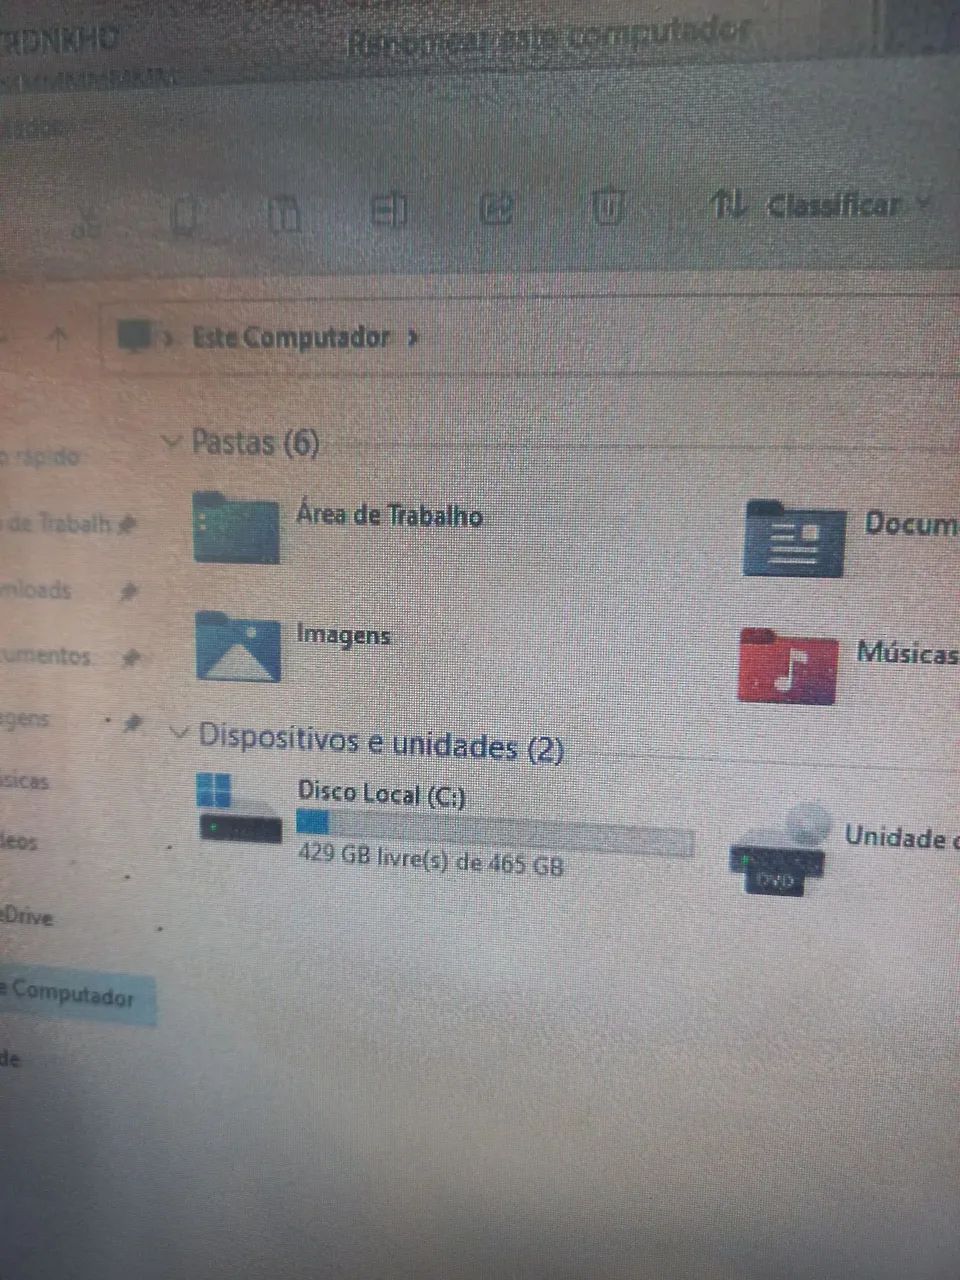Screen dimensions: 960x1280
Task: Open the Documentos folder icon
Action: [x=795, y=539]
